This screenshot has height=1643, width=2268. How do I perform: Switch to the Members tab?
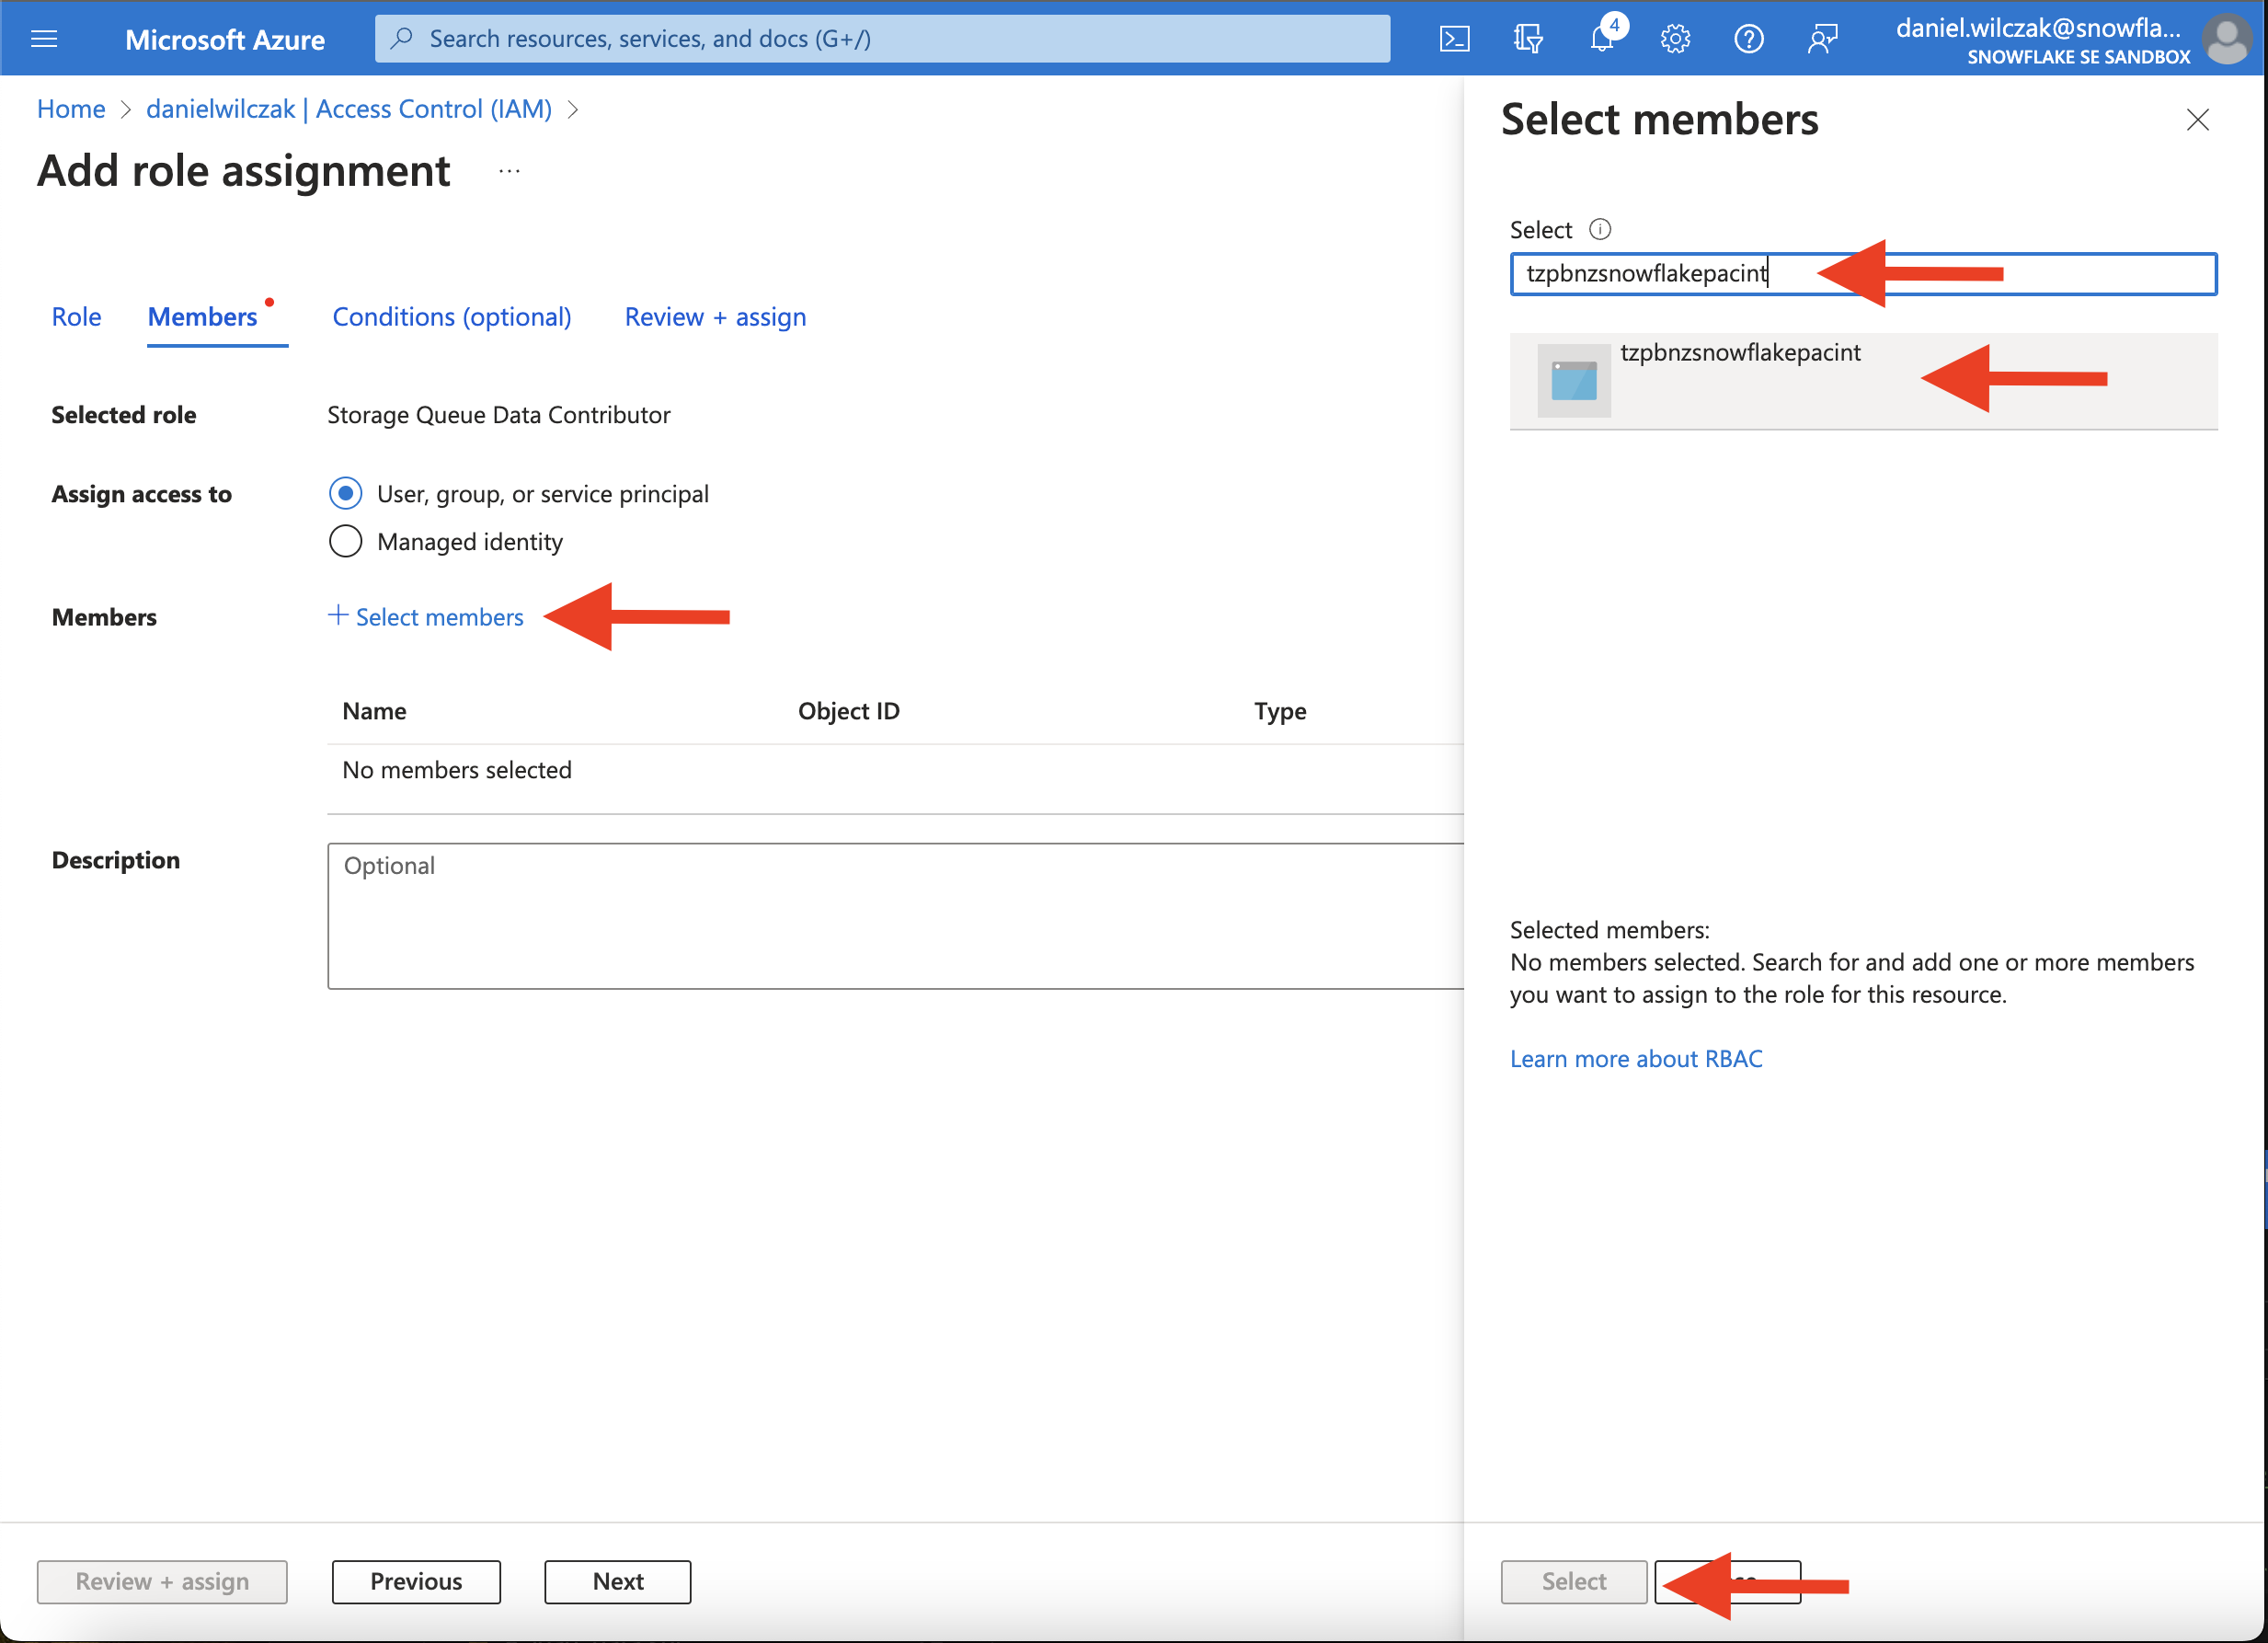(x=203, y=317)
